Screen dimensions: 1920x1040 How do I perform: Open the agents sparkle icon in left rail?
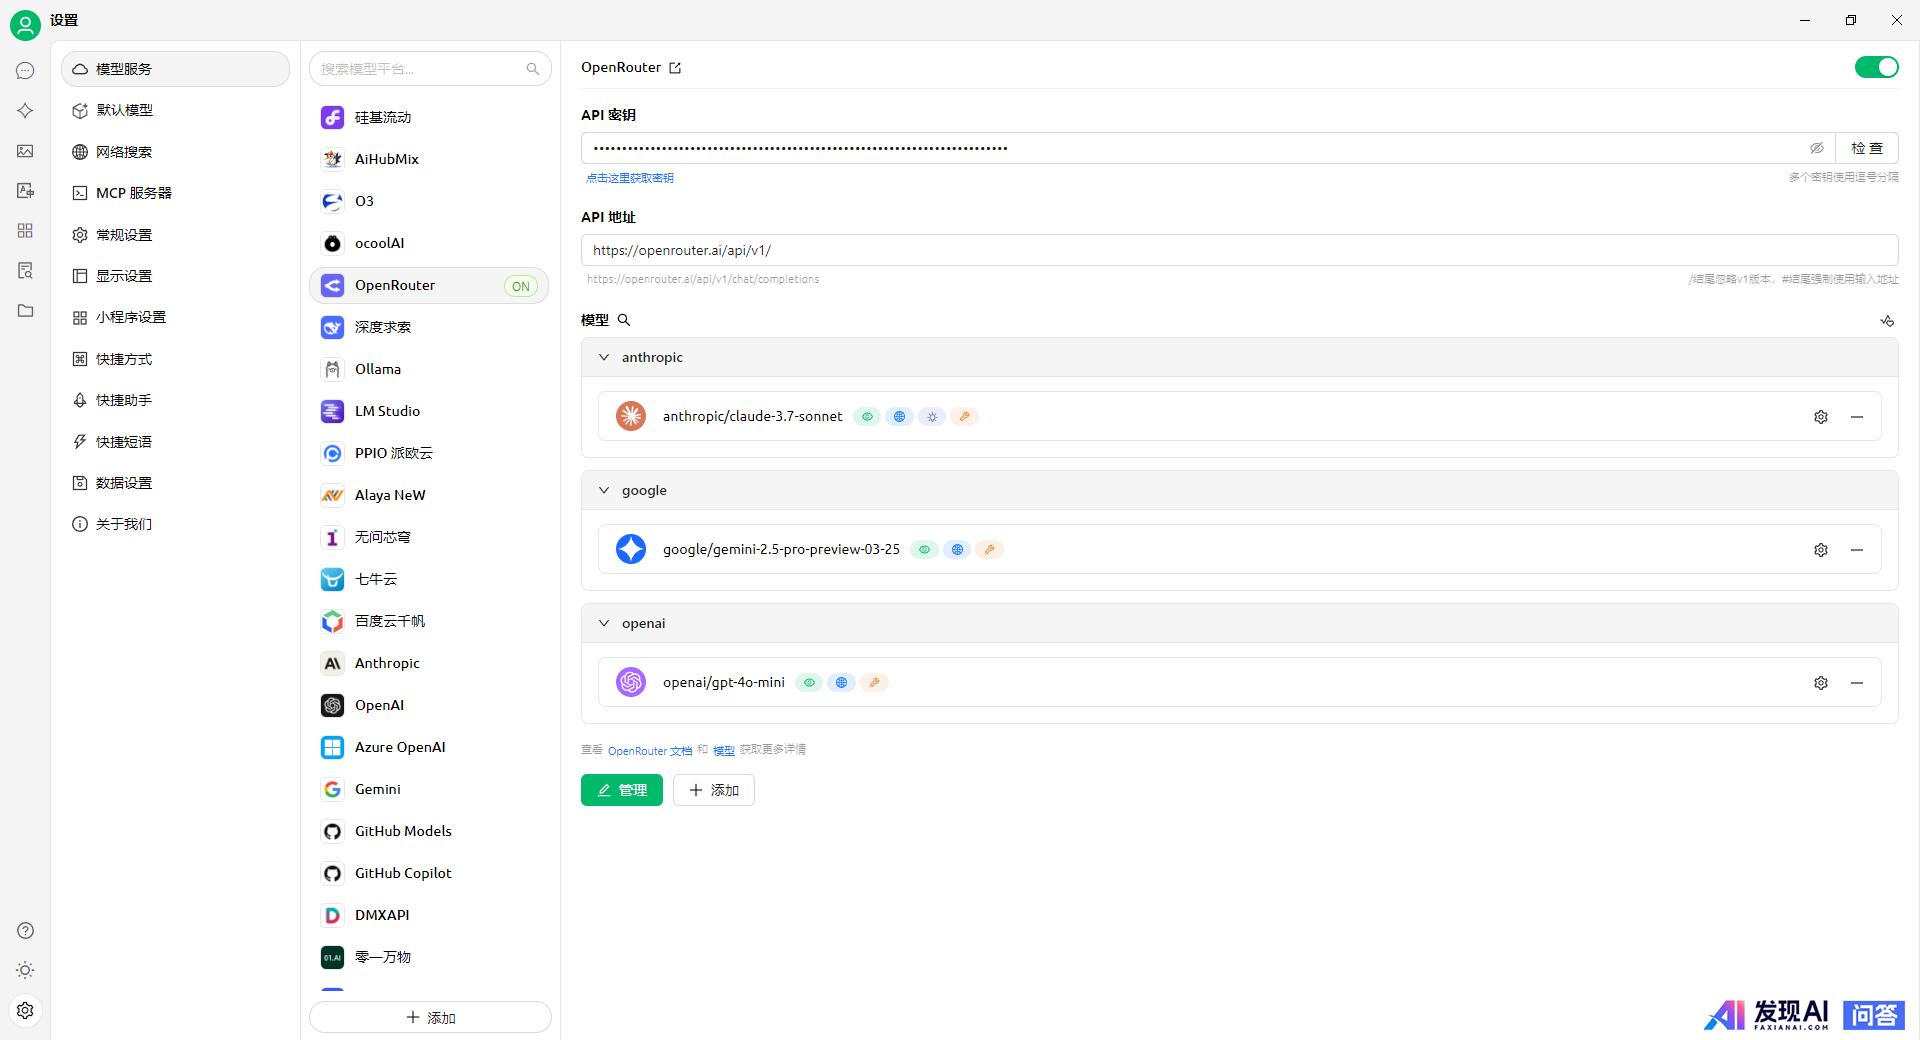[x=25, y=111]
